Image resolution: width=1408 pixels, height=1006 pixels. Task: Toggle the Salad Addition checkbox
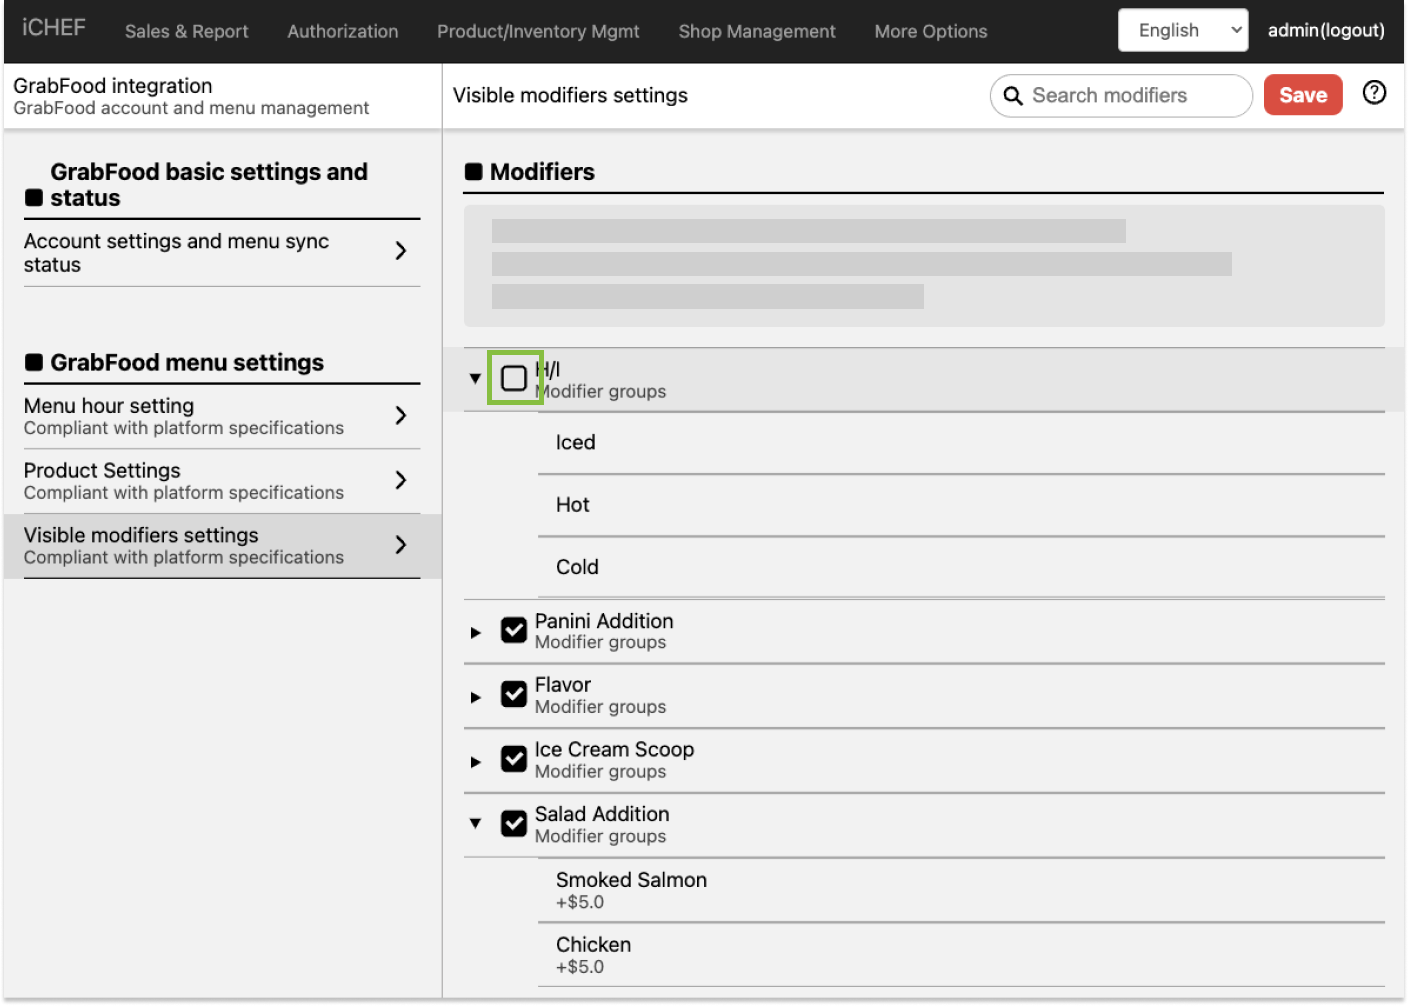point(514,824)
